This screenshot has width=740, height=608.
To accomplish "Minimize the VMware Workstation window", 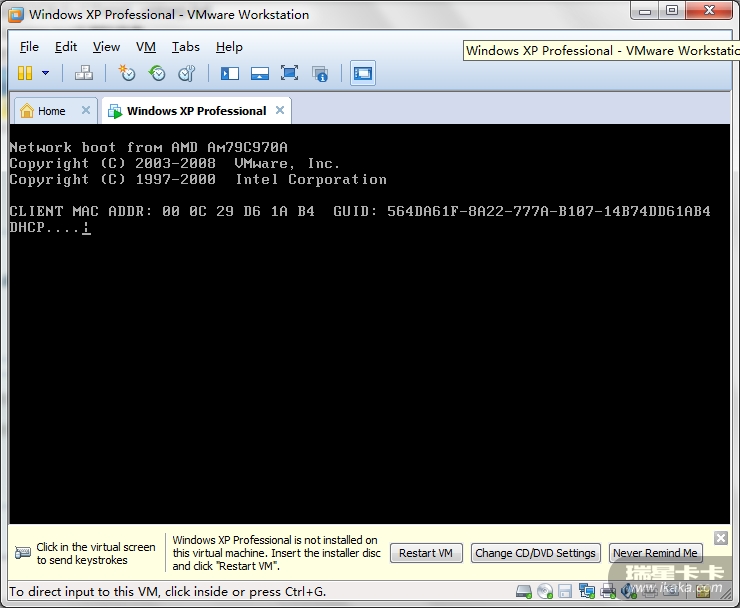I will coord(645,10).
